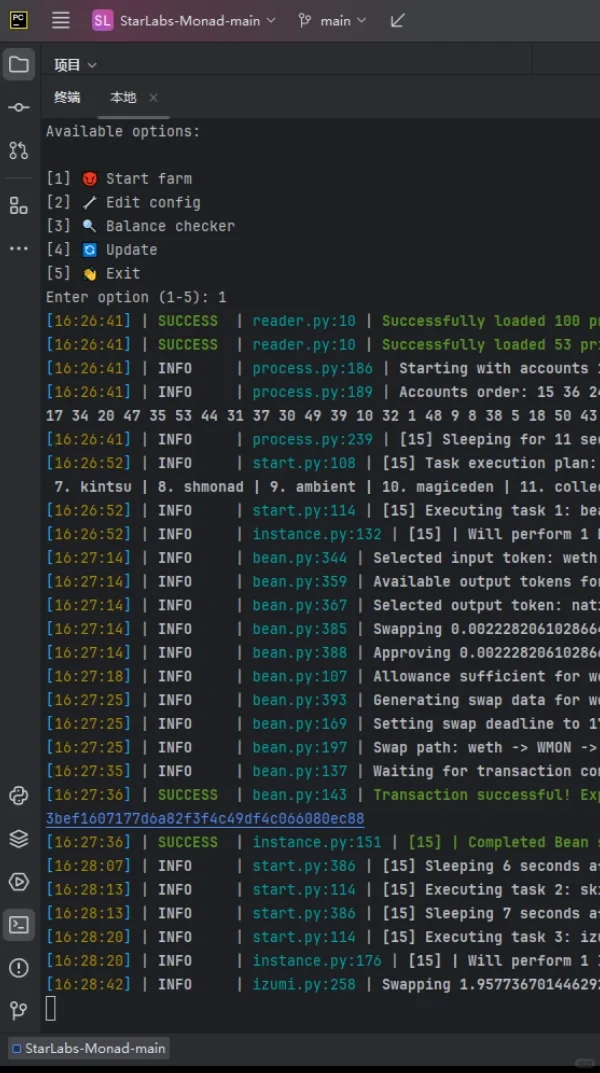Select the 终端 tab label
The image size is (600, 1073).
pyautogui.click(x=67, y=97)
